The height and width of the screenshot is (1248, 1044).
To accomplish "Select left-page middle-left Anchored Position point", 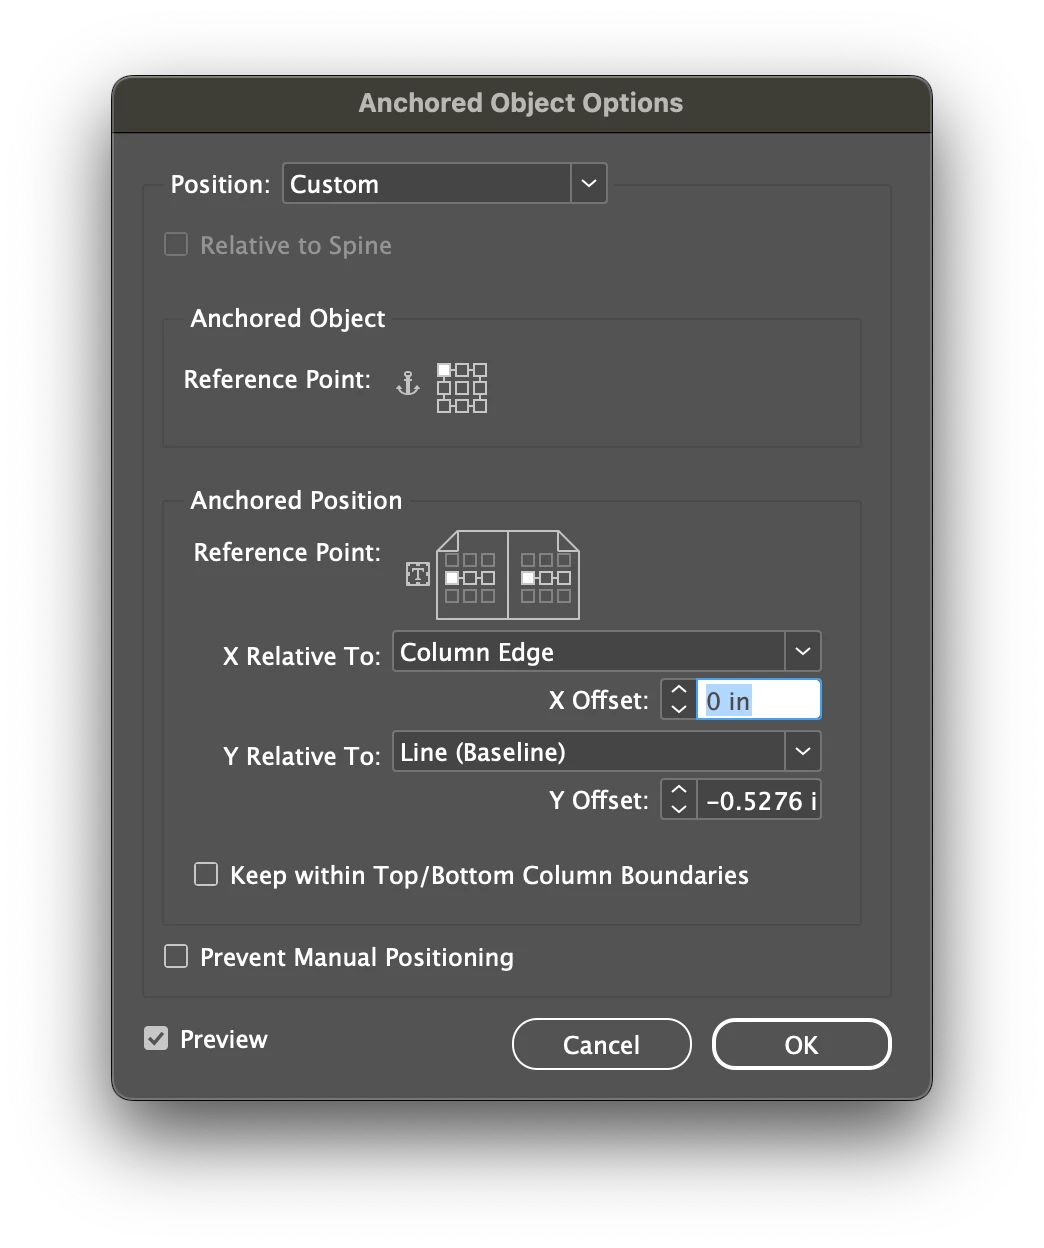I will (x=452, y=578).
